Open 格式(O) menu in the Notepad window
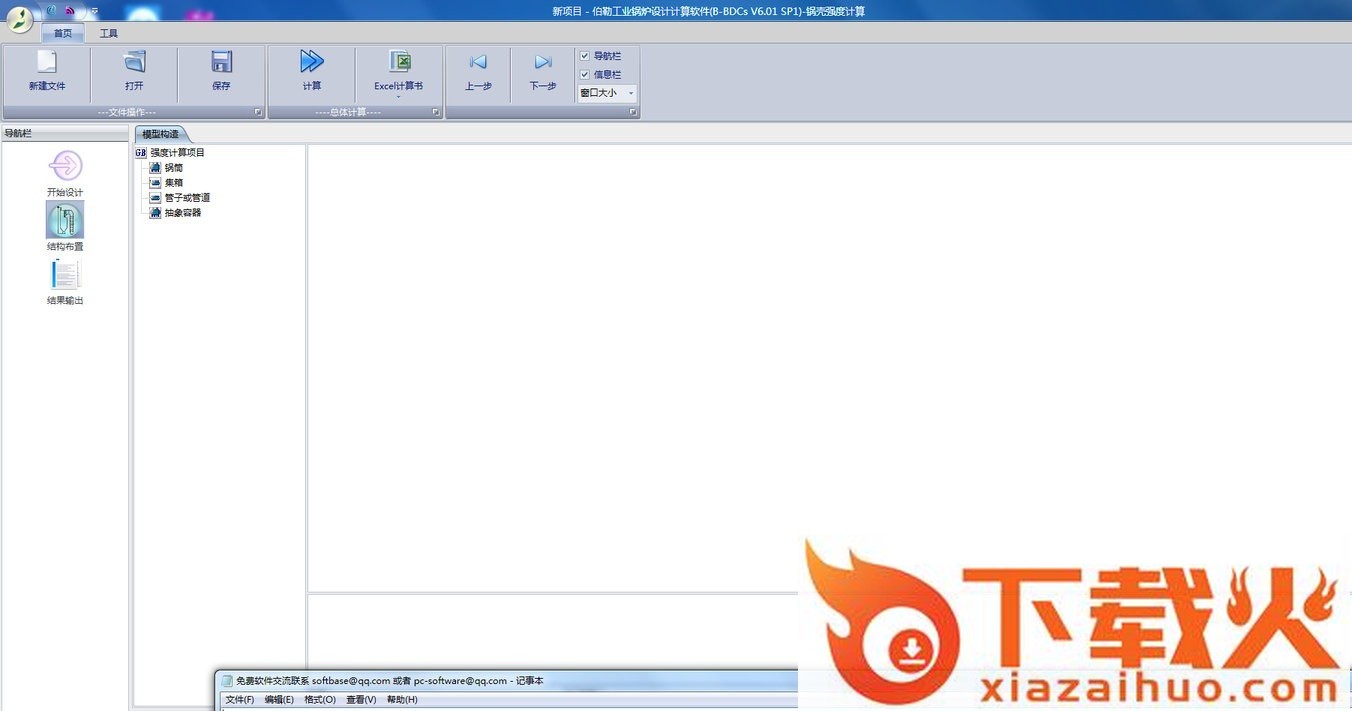Image resolution: width=1352 pixels, height=711 pixels. (320, 700)
